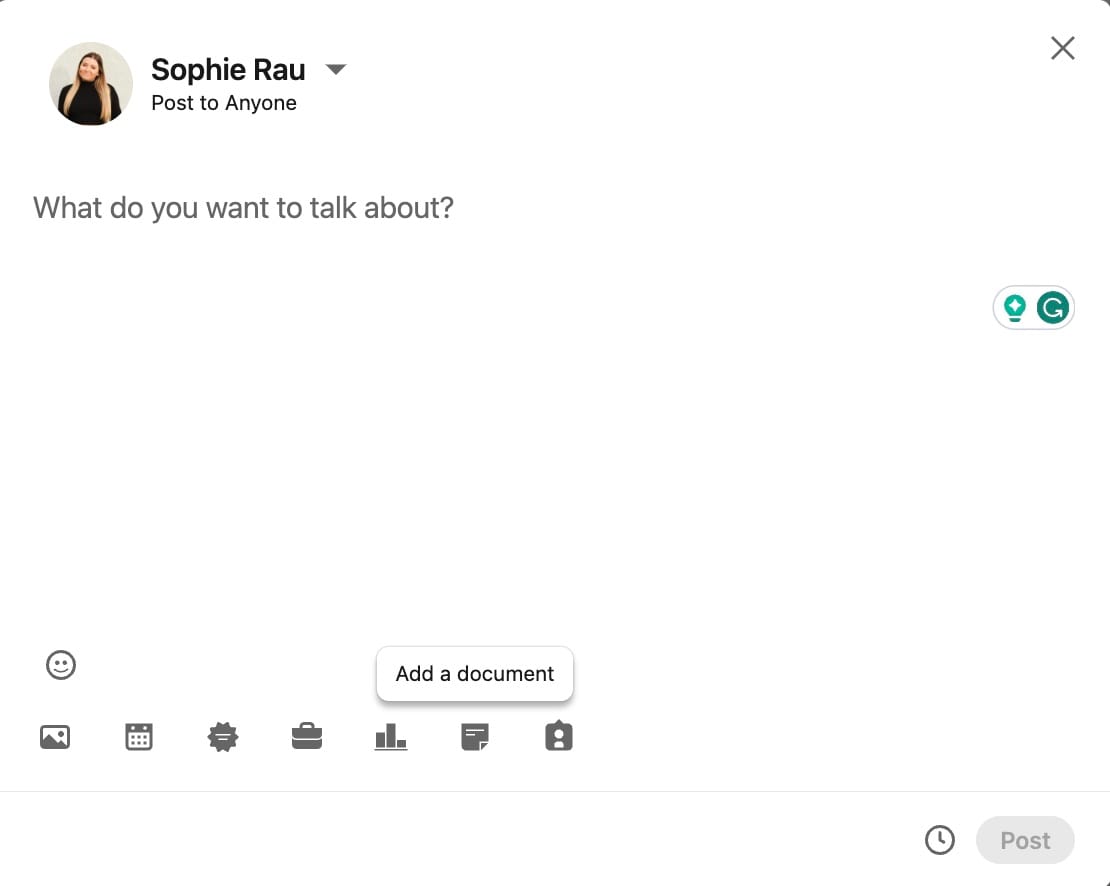Viewport: 1110px width, 886px height.
Task: Select the Add a document tooltip label
Action: pos(474,673)
